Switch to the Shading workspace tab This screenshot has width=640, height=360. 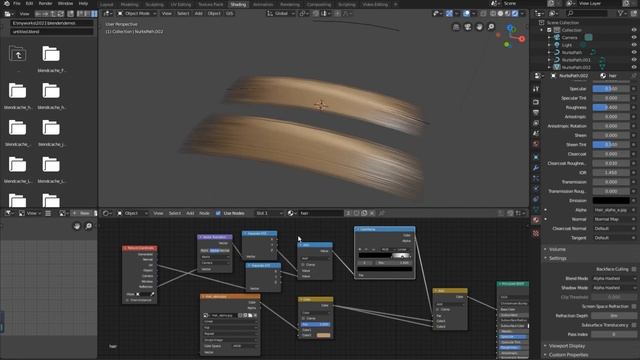[238, 4]
